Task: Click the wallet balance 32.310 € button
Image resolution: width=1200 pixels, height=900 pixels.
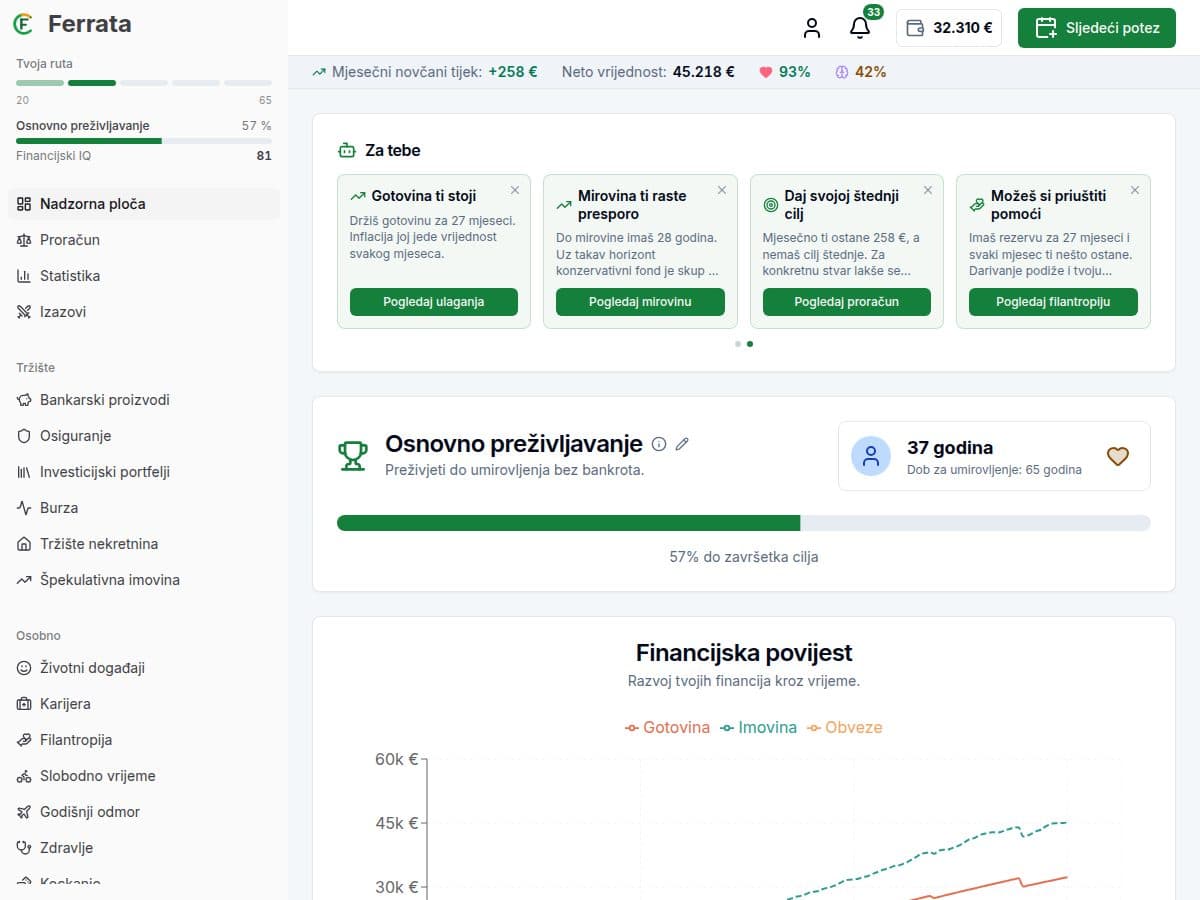Action: tap(949, 28)
